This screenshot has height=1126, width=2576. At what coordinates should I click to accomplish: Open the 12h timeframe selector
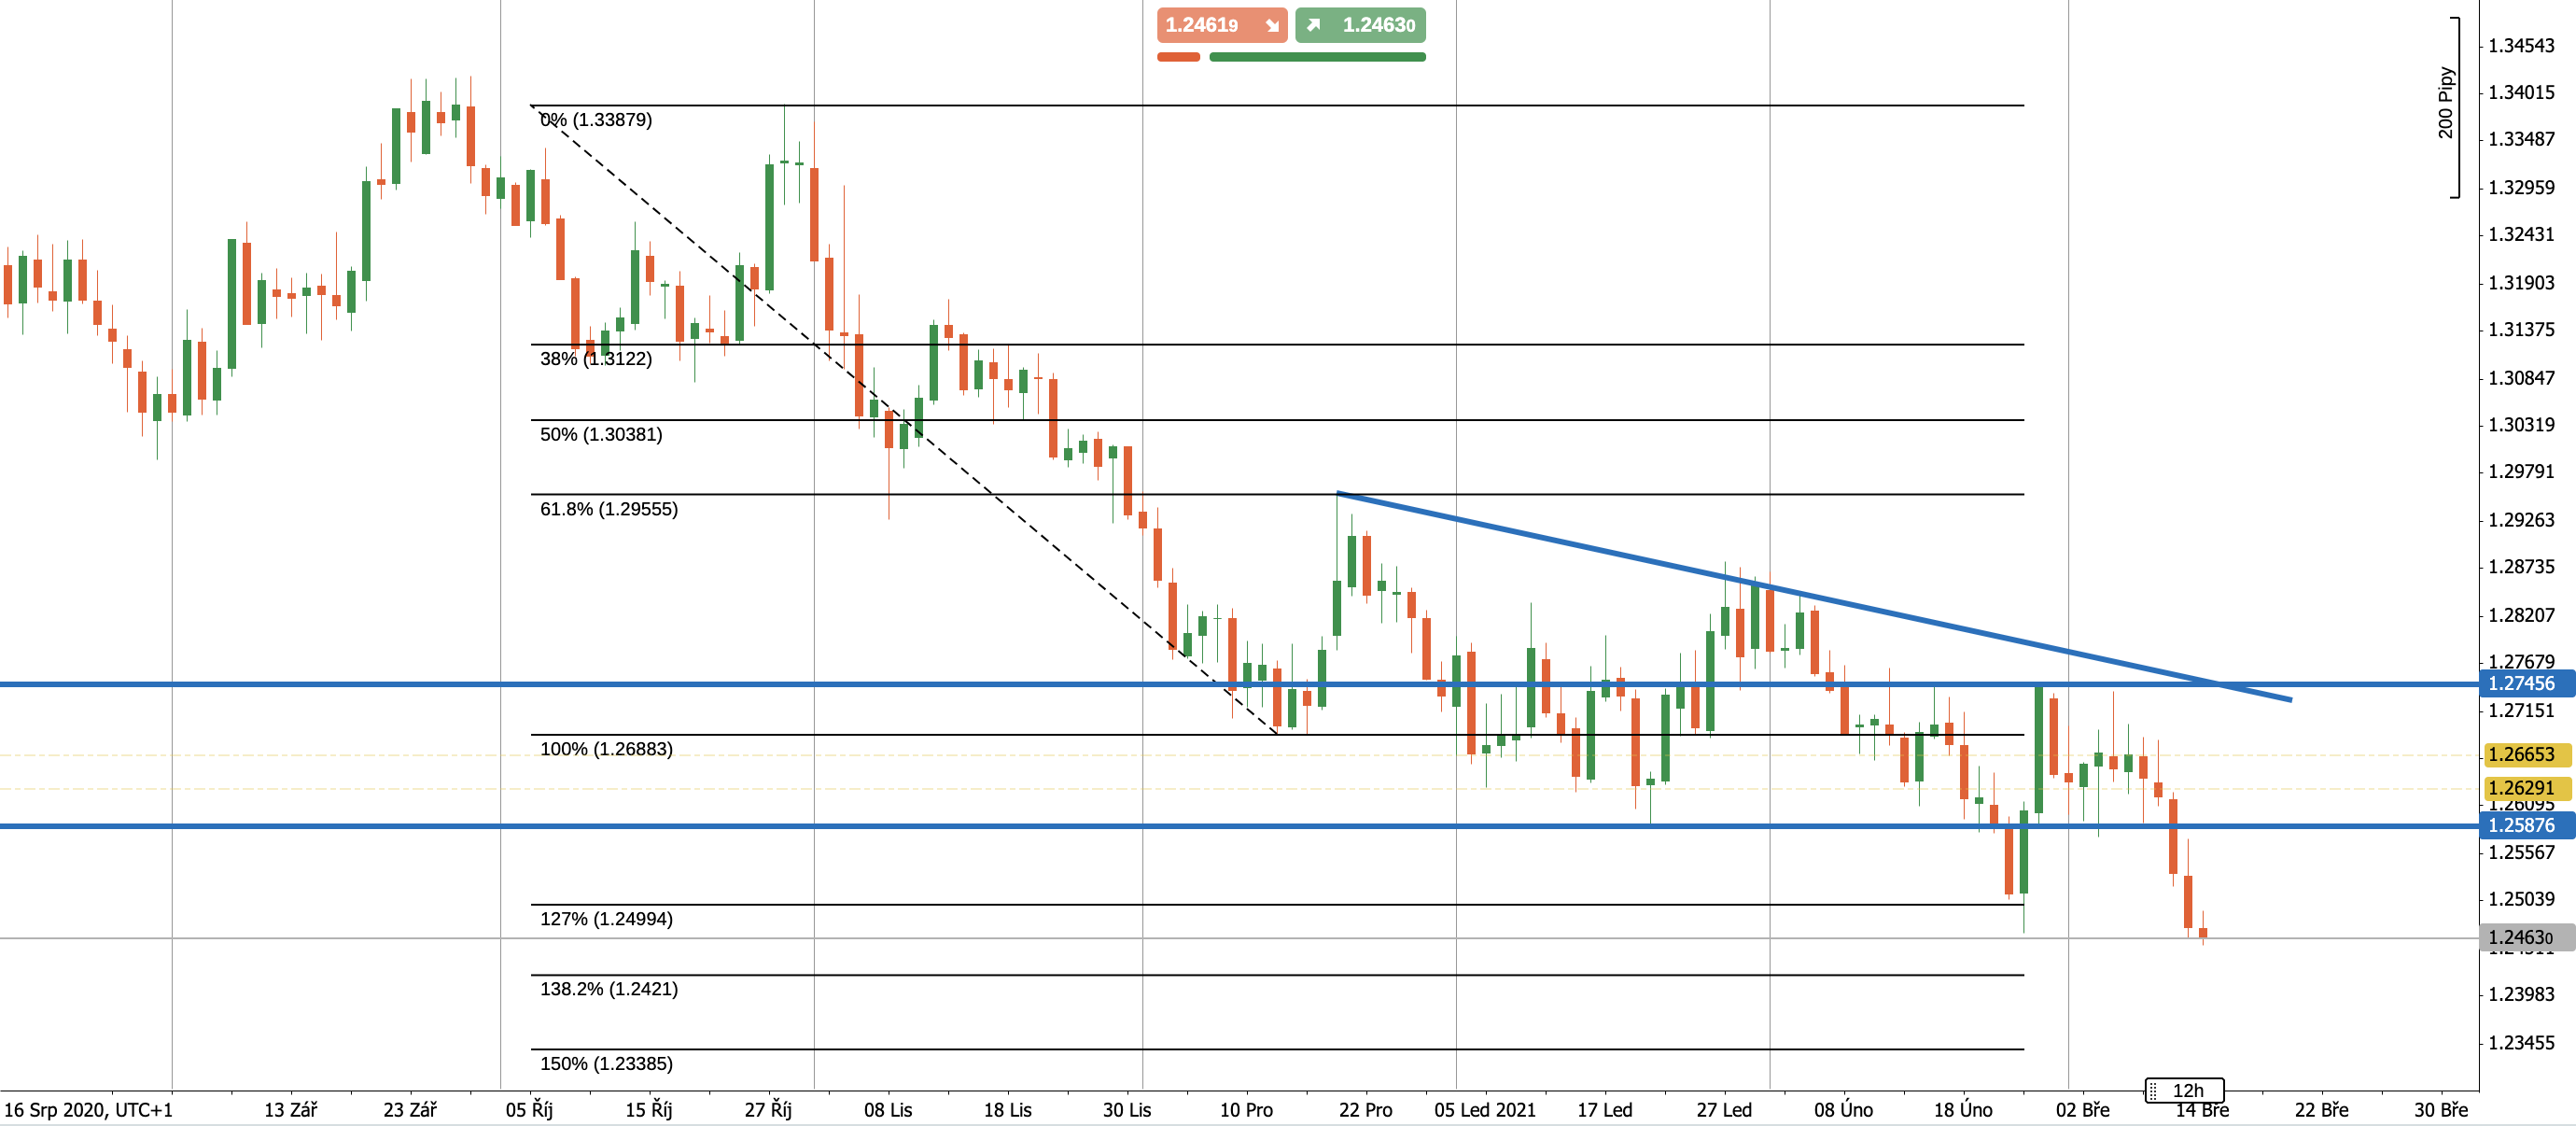coord(2188,1090)
